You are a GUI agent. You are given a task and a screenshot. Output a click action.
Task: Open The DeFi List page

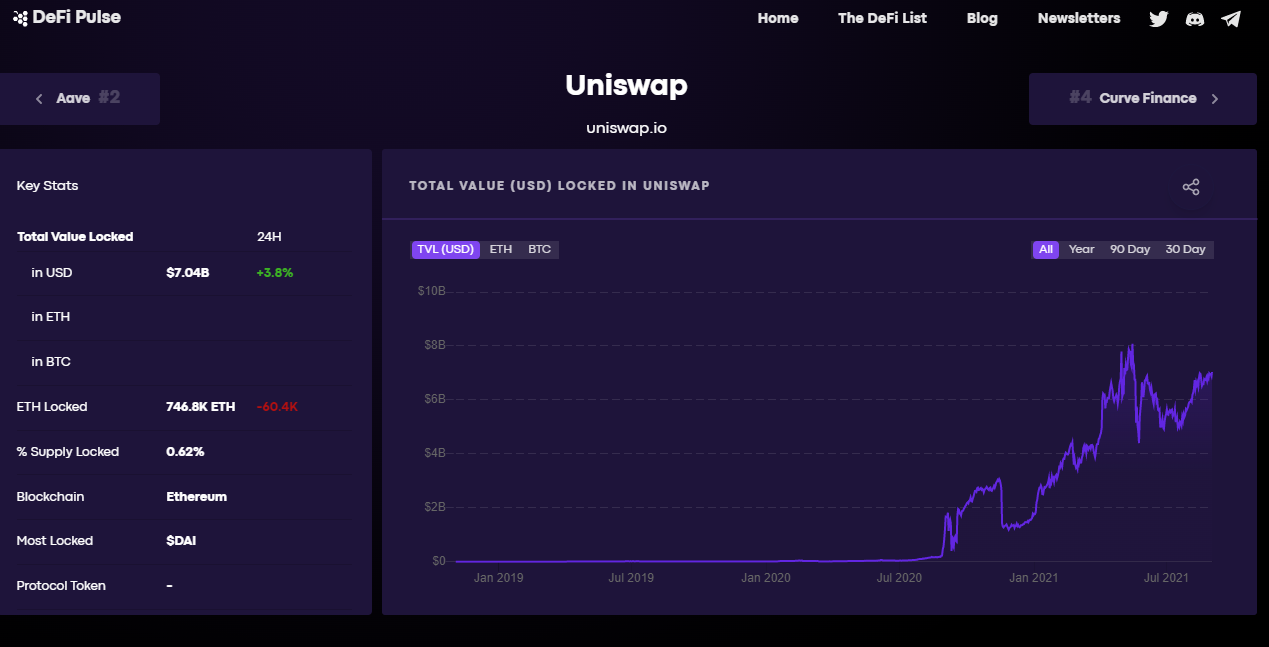[x=882, y=18]
